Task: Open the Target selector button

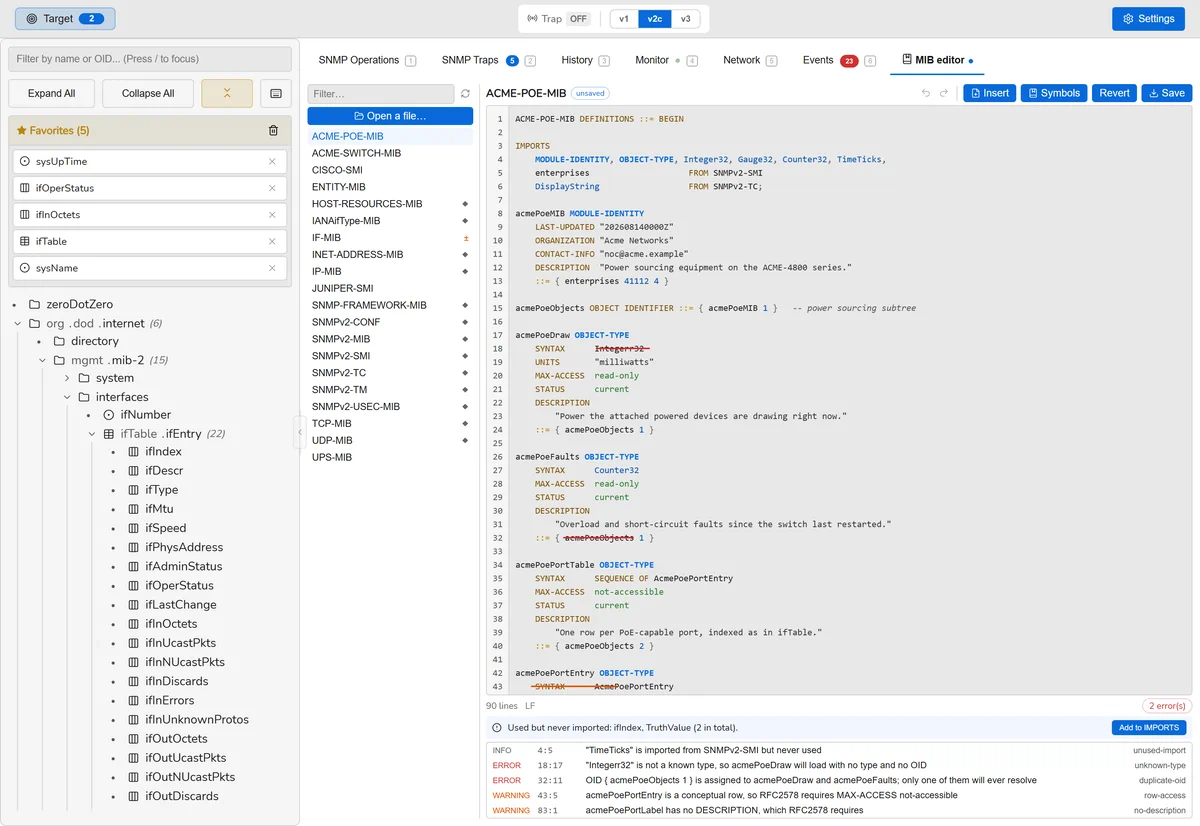Action: (x=65, y=19)
